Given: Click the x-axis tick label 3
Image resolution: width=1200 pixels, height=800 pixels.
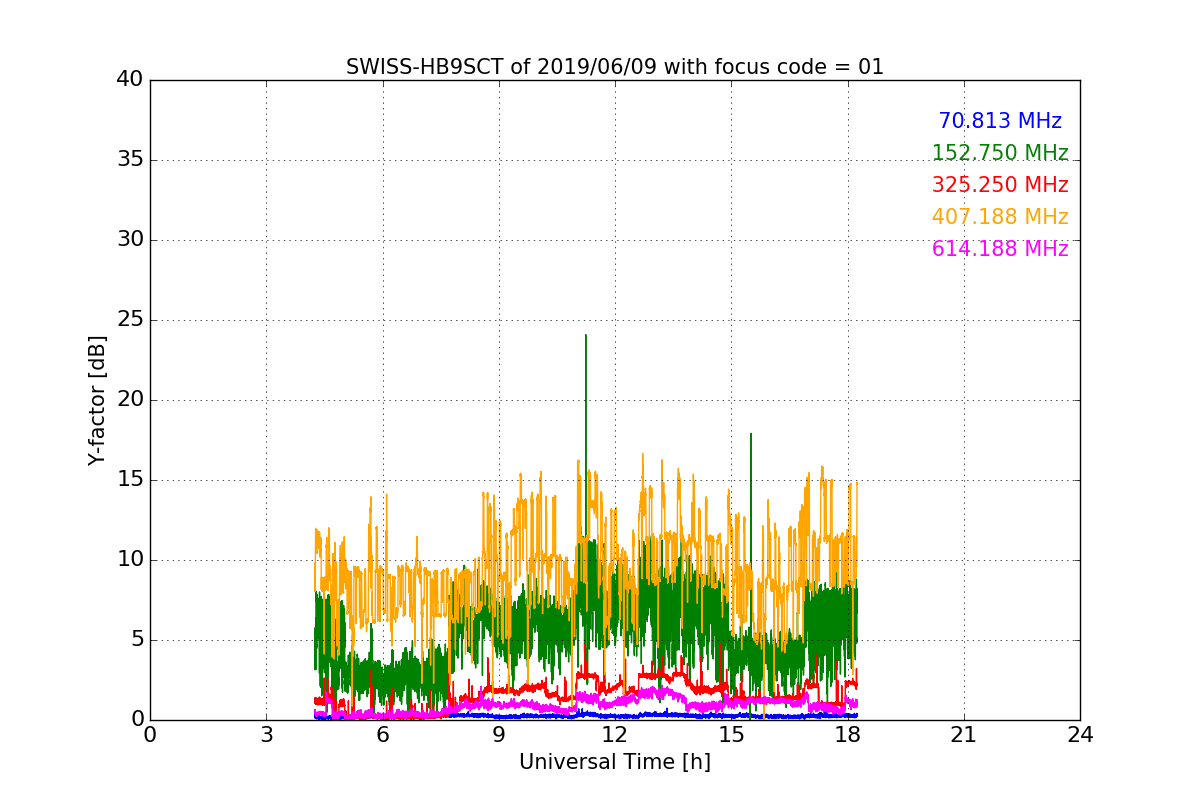Looking at the screenshot, I should (x=266, y=735).
